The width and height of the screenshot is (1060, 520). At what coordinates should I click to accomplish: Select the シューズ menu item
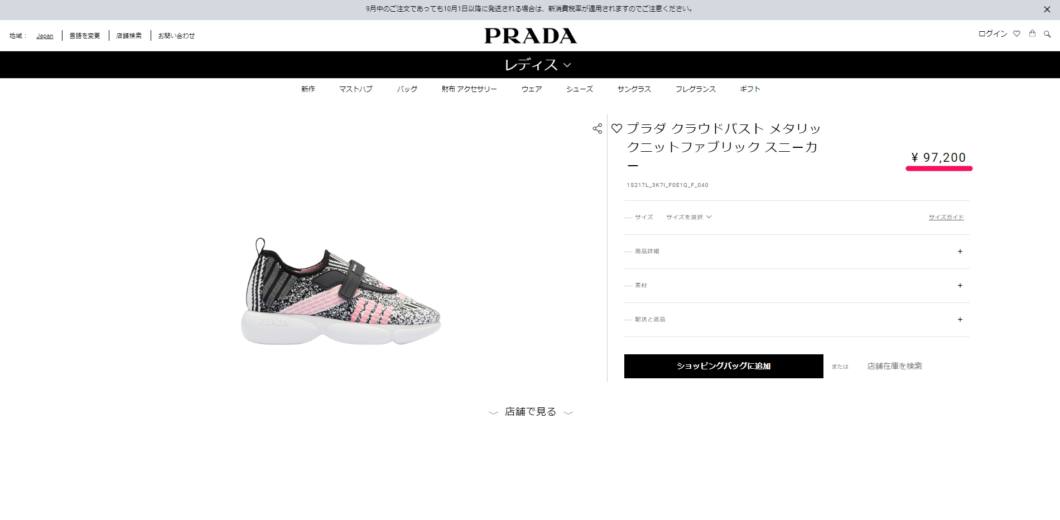pos(579,89)
